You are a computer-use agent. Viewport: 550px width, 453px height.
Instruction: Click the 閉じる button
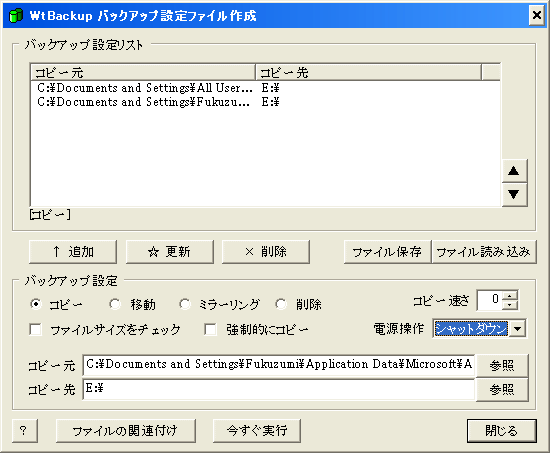pos(502,430)
